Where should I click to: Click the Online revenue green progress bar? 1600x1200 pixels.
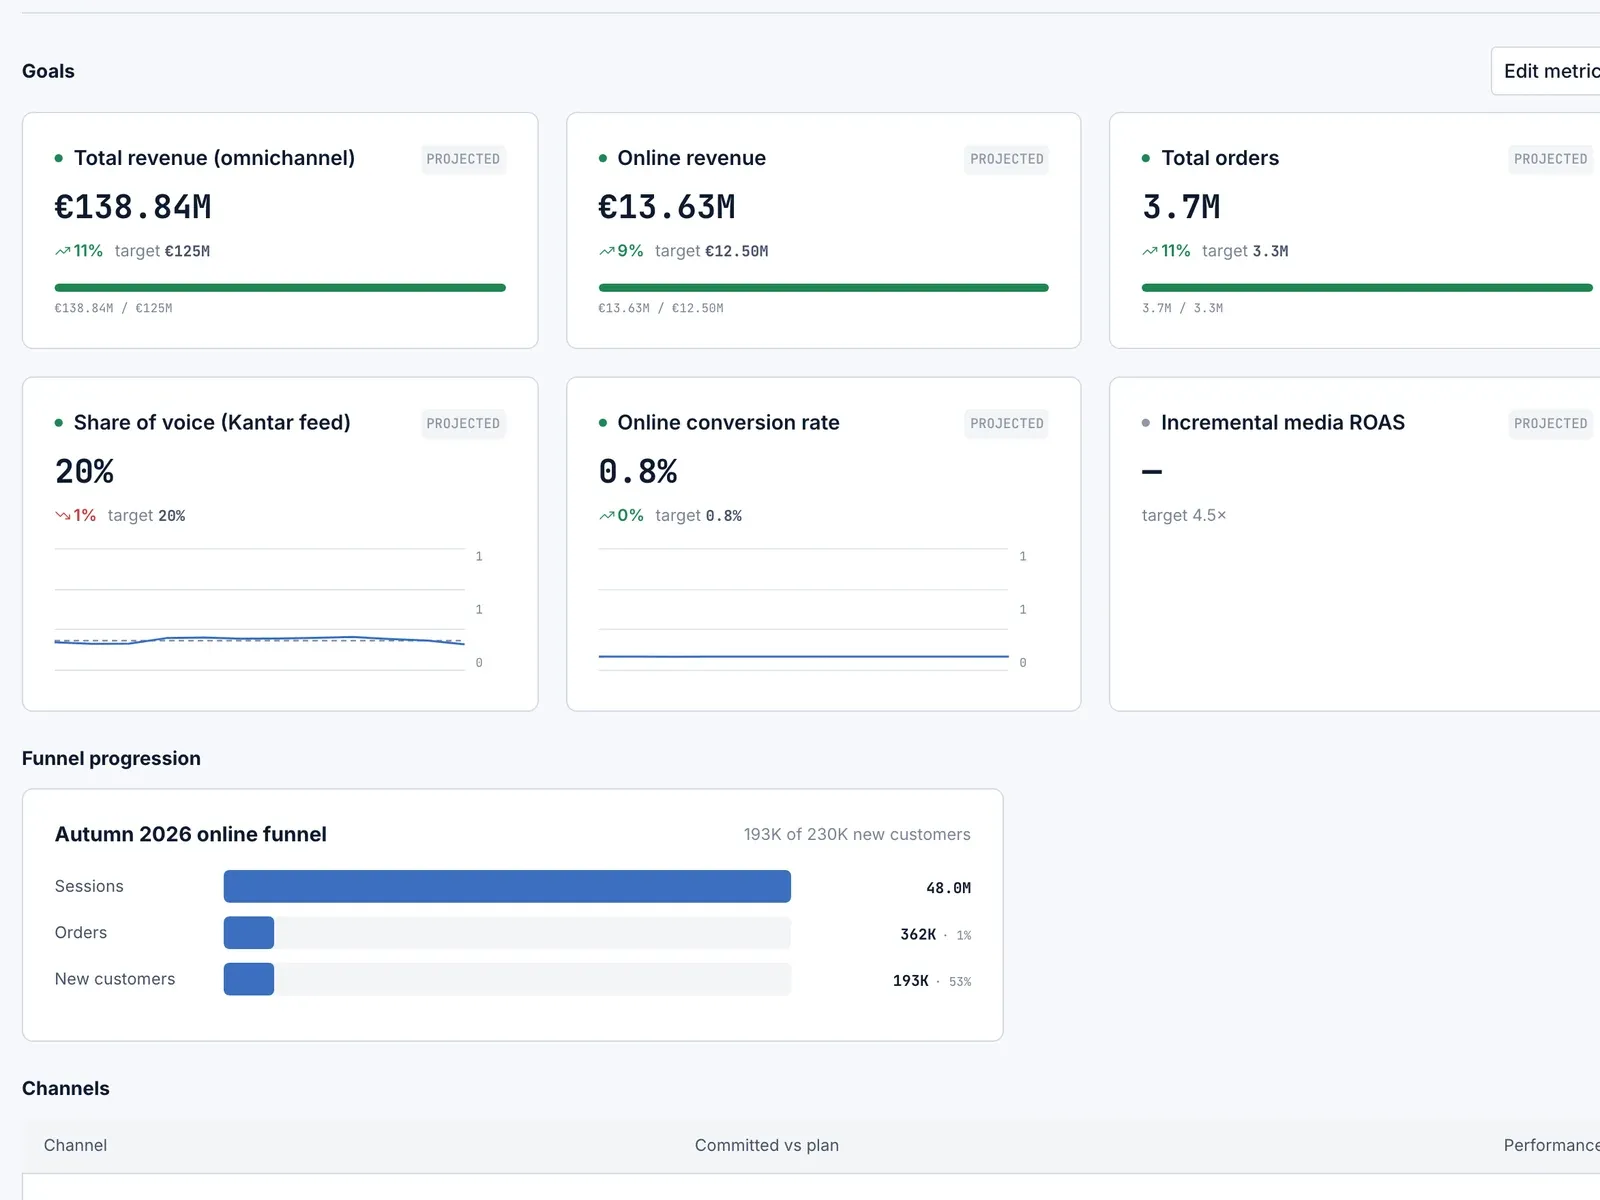coord(823,288)
